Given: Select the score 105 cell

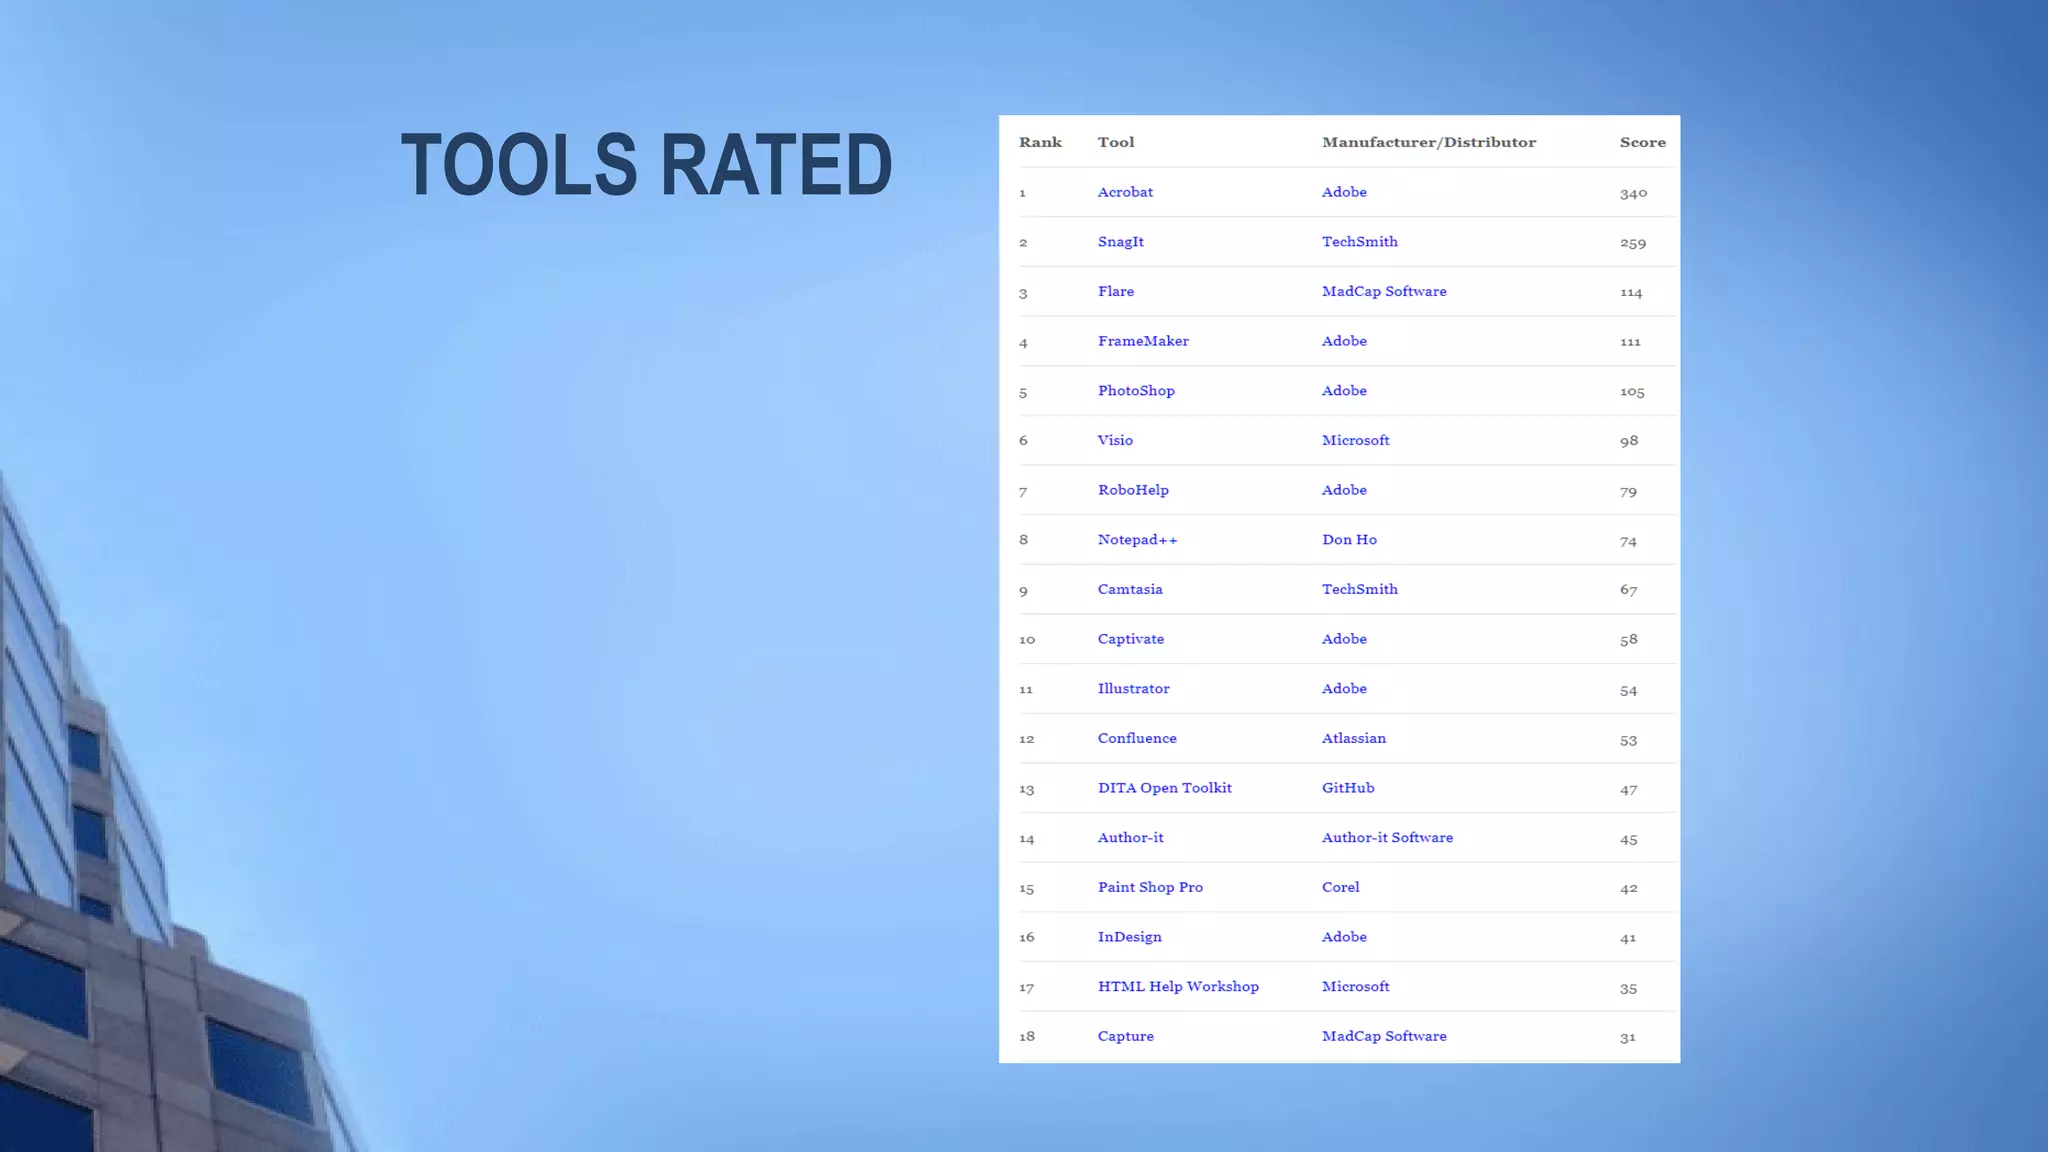Looking at the screenshot, I should (1632, 392).
